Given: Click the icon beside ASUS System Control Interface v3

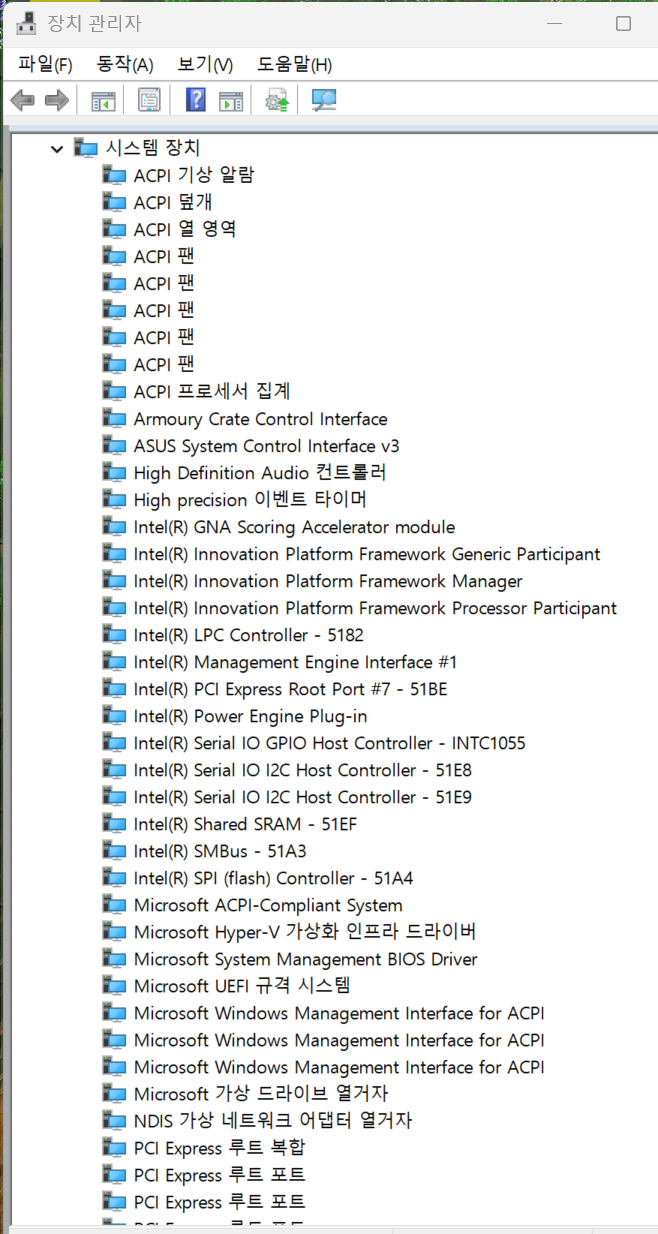Looking at the screenshot, I should 115,446.
